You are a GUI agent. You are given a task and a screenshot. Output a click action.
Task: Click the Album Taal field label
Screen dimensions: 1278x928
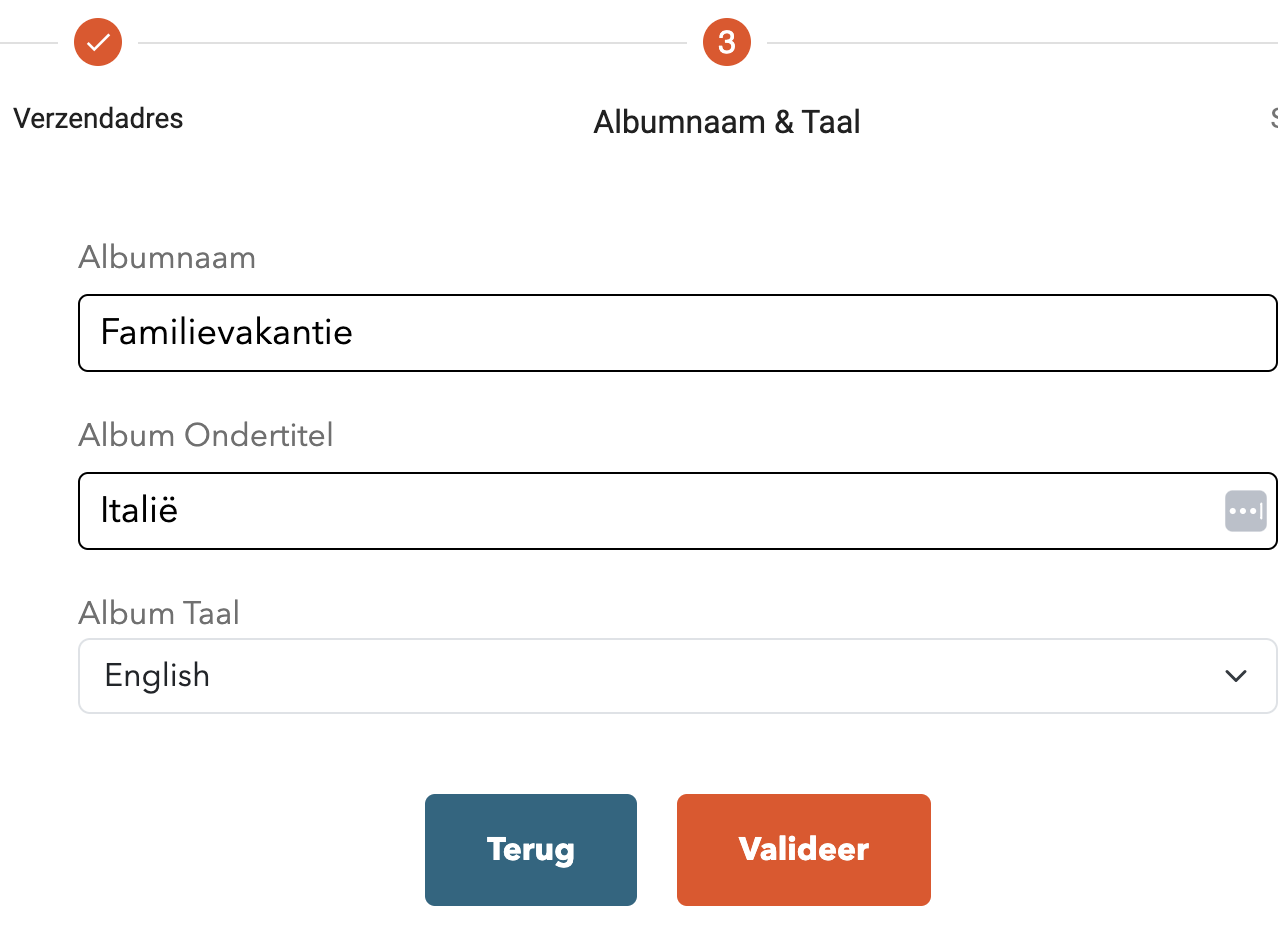[x=159, y=613]
